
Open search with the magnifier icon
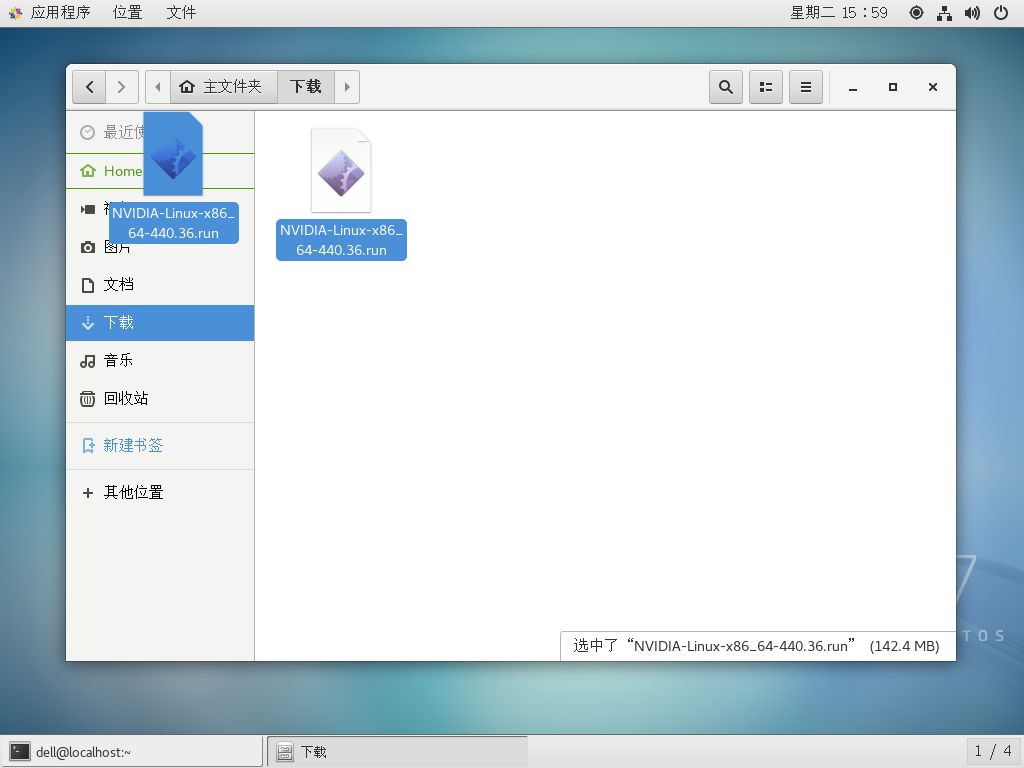point(726,87)
